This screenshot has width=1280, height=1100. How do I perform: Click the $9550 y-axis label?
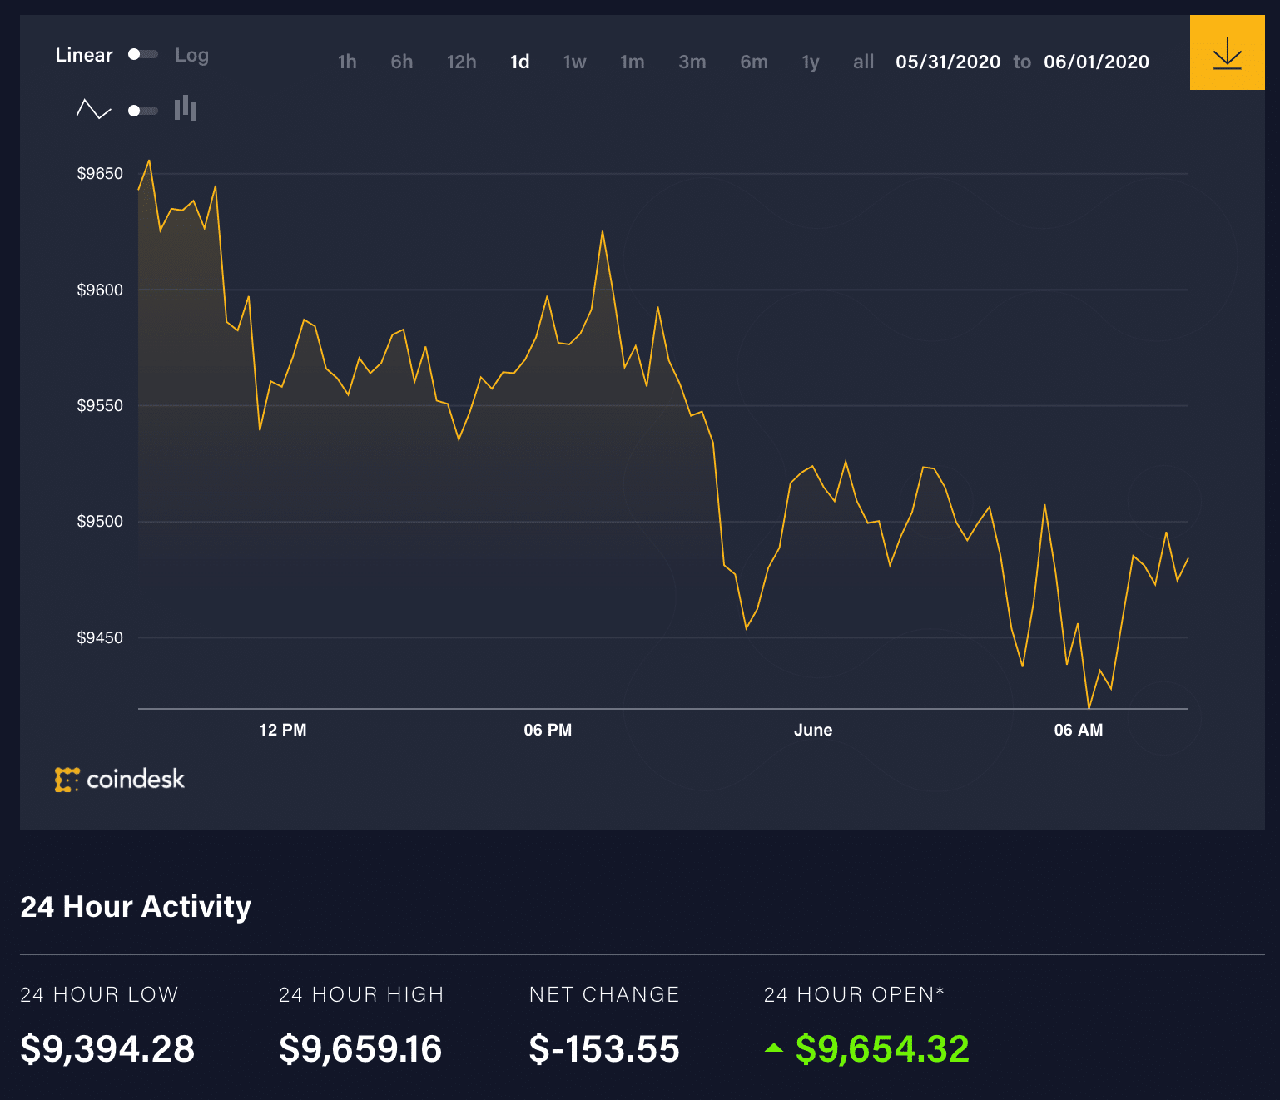[x=100, y=406]
